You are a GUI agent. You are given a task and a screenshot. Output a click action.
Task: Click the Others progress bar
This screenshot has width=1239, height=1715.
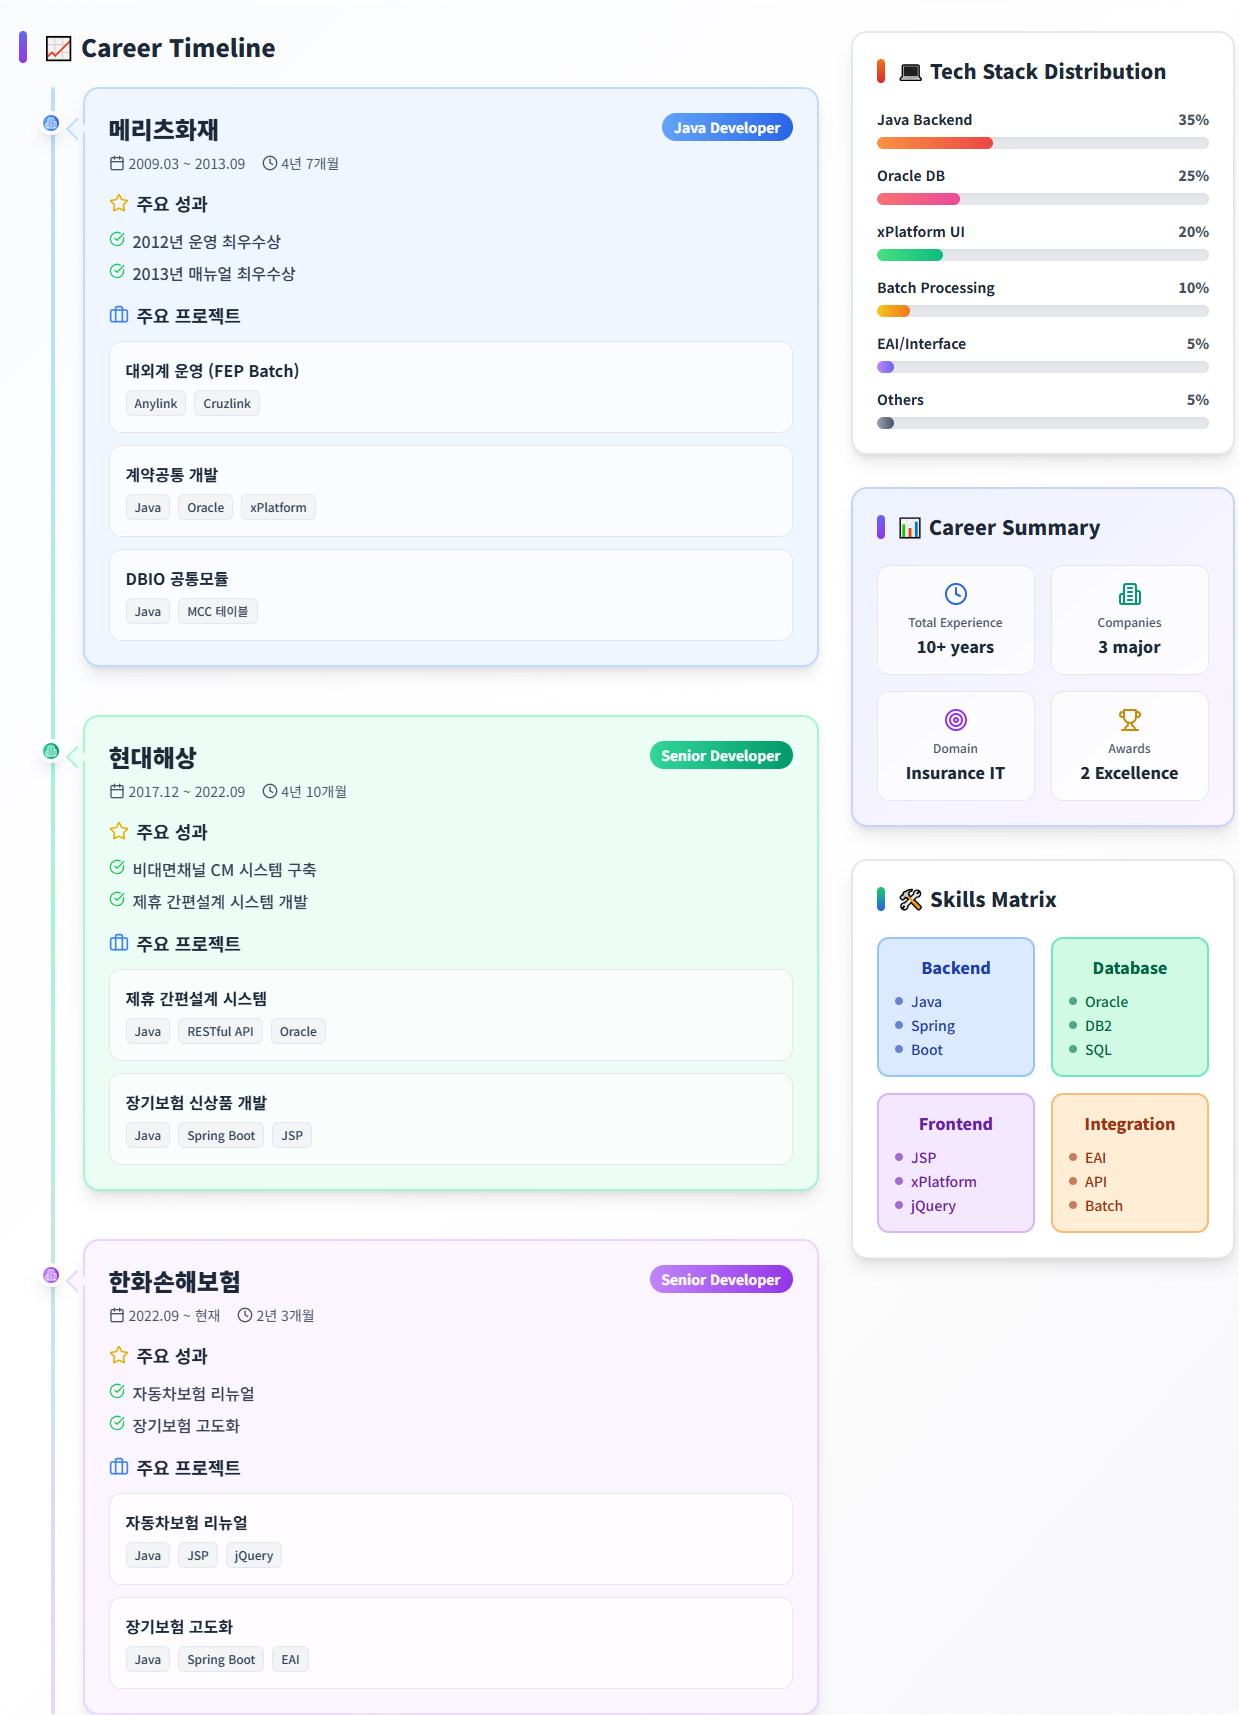tap(1043, 423)
